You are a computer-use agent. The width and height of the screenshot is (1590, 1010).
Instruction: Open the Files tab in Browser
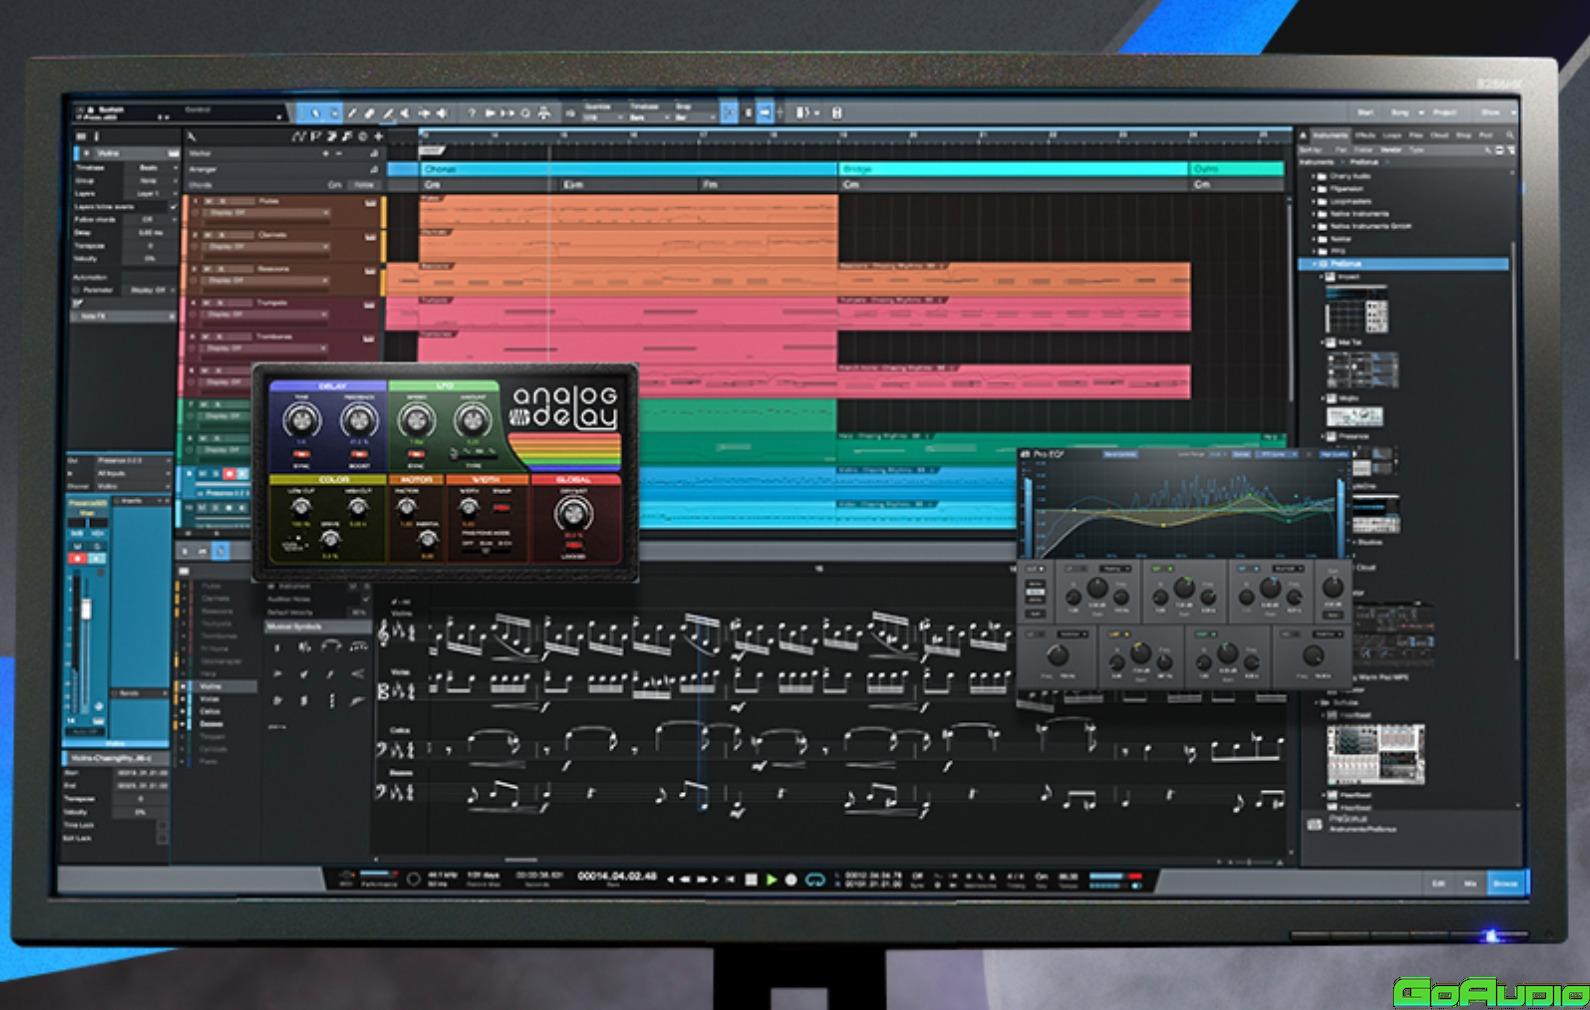[x=1416, y=135]
